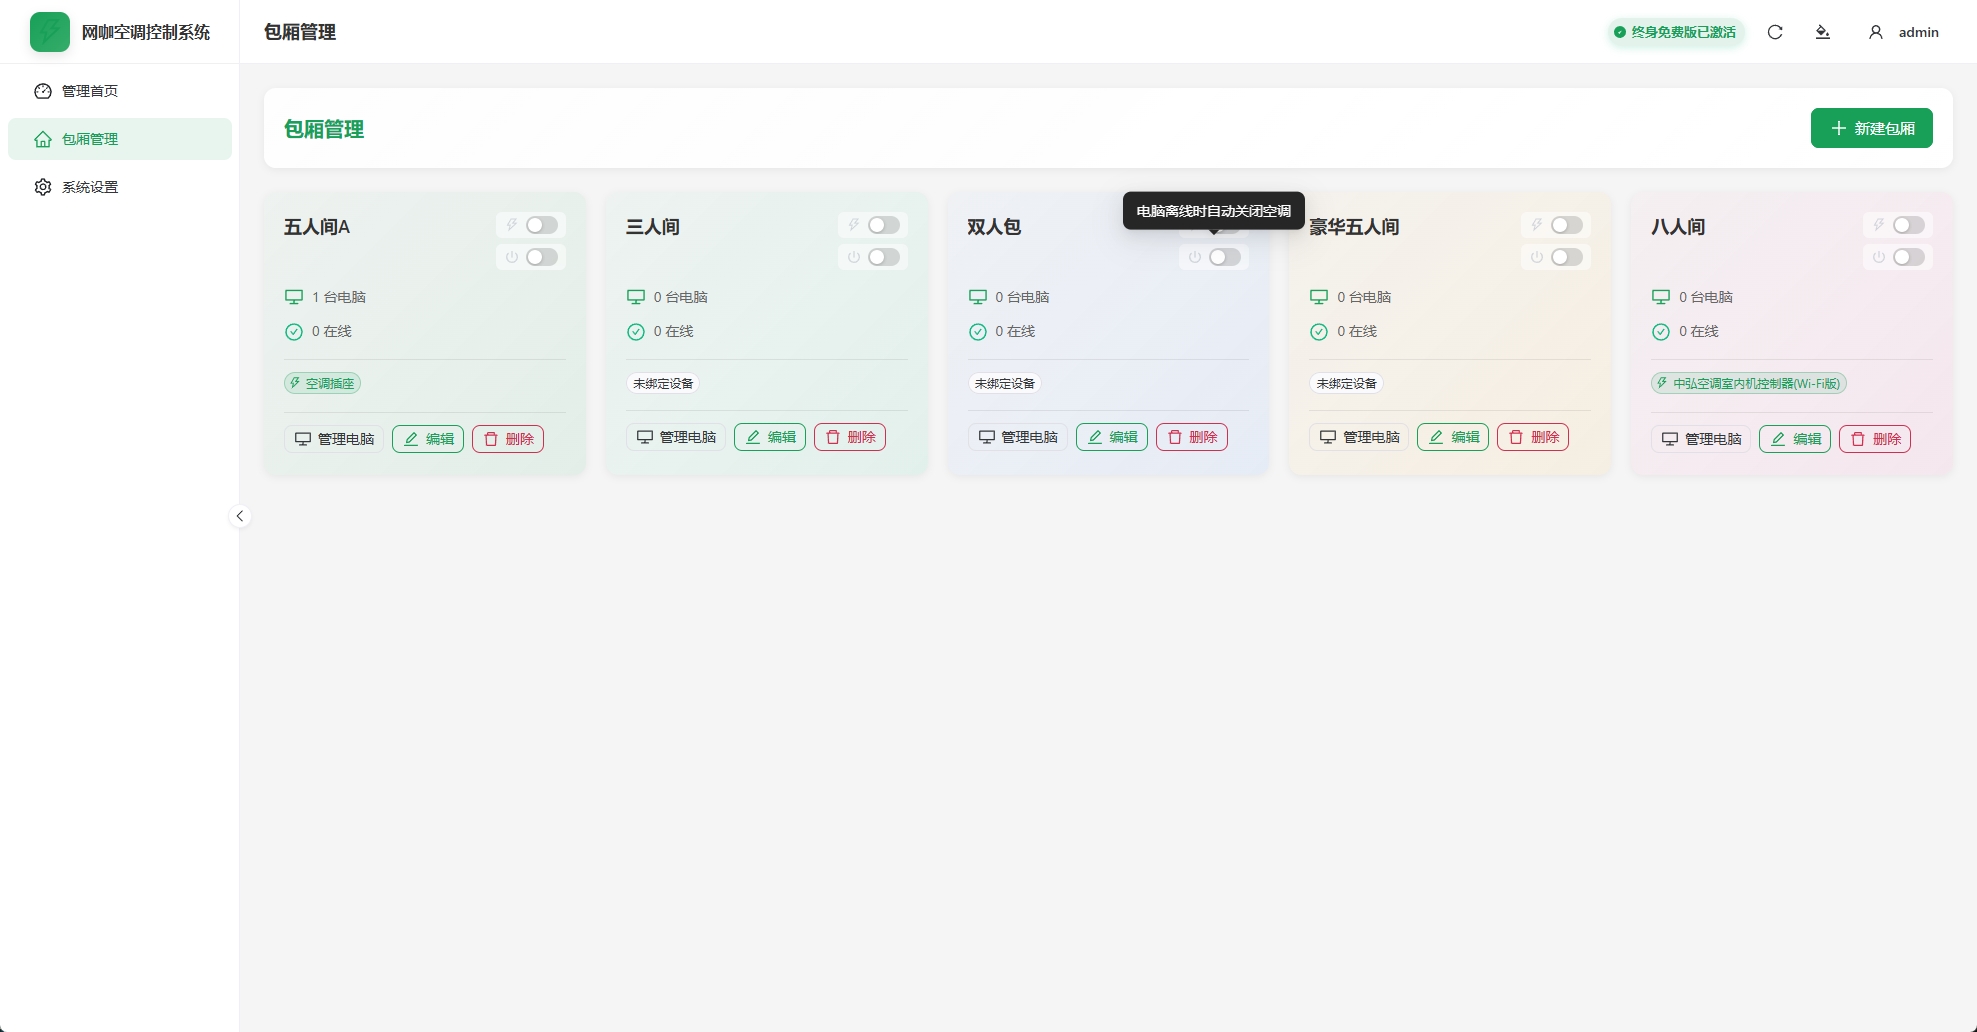Click the 中弘空调室内机控制器 device tag

pos(1748,383)
